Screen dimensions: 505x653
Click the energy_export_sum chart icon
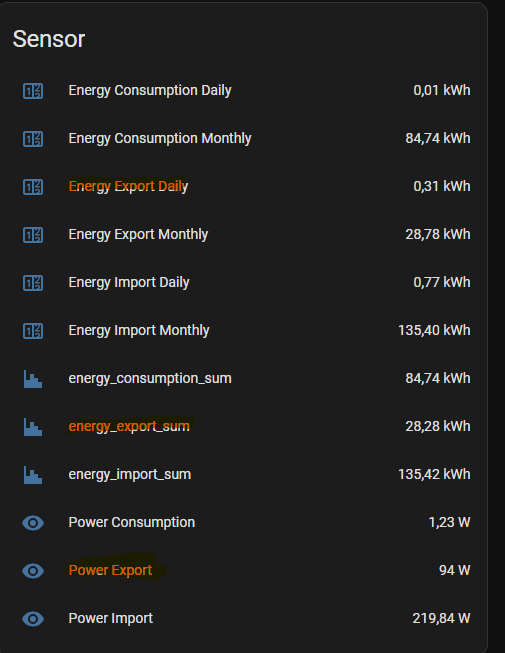pyautogui.click(x=33, y=427)
